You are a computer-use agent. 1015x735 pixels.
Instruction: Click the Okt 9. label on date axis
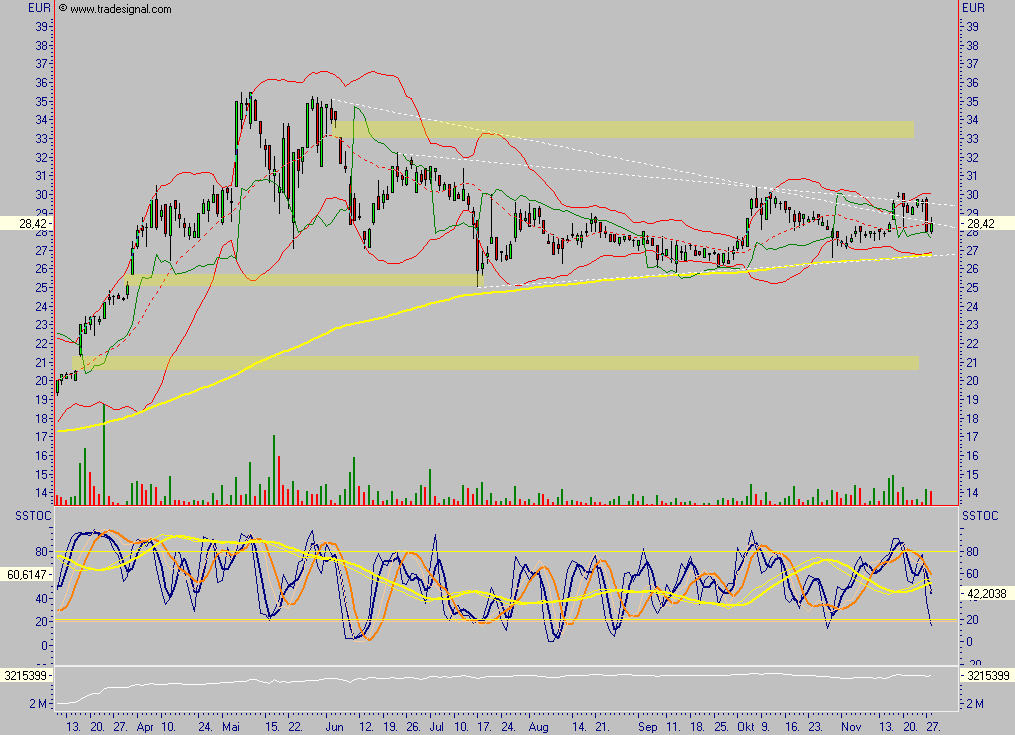pyautogui.click(x=753, y=727)
